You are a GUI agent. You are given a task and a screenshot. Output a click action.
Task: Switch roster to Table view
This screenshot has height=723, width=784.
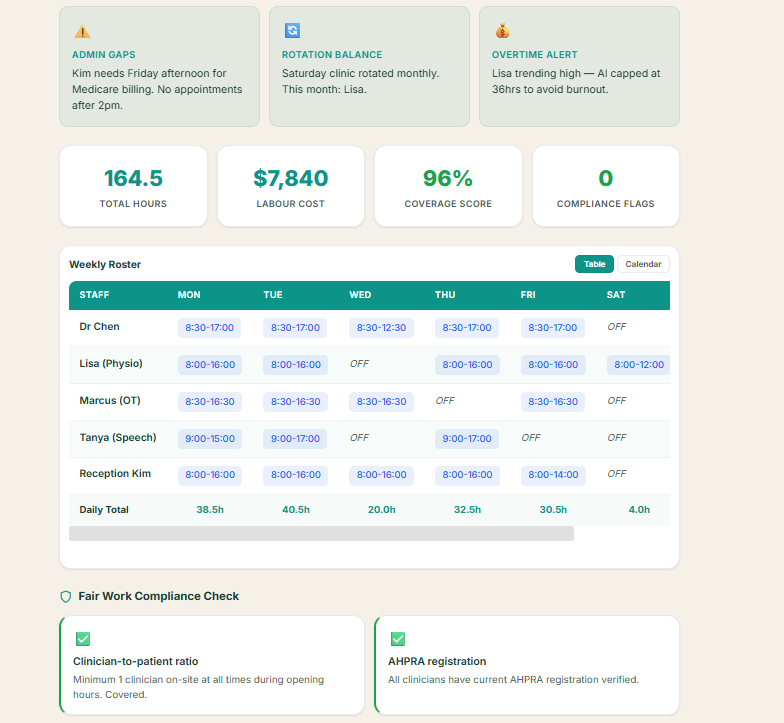(594, 264)
